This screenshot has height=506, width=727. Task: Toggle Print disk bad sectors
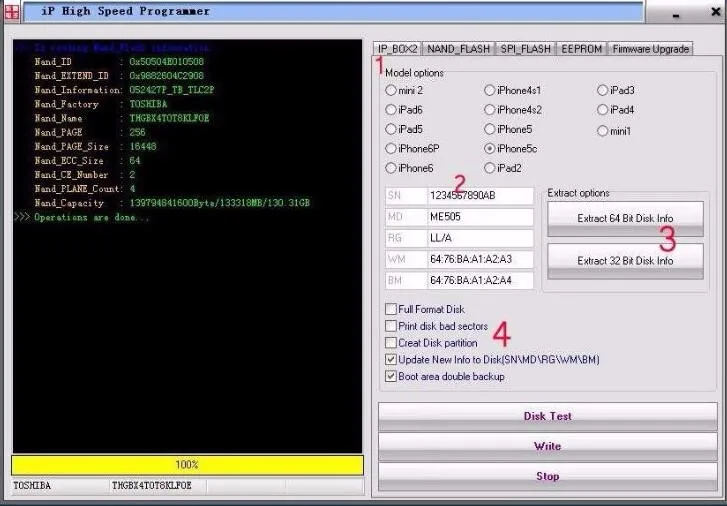pyautogui.click(x=391, y=326)
